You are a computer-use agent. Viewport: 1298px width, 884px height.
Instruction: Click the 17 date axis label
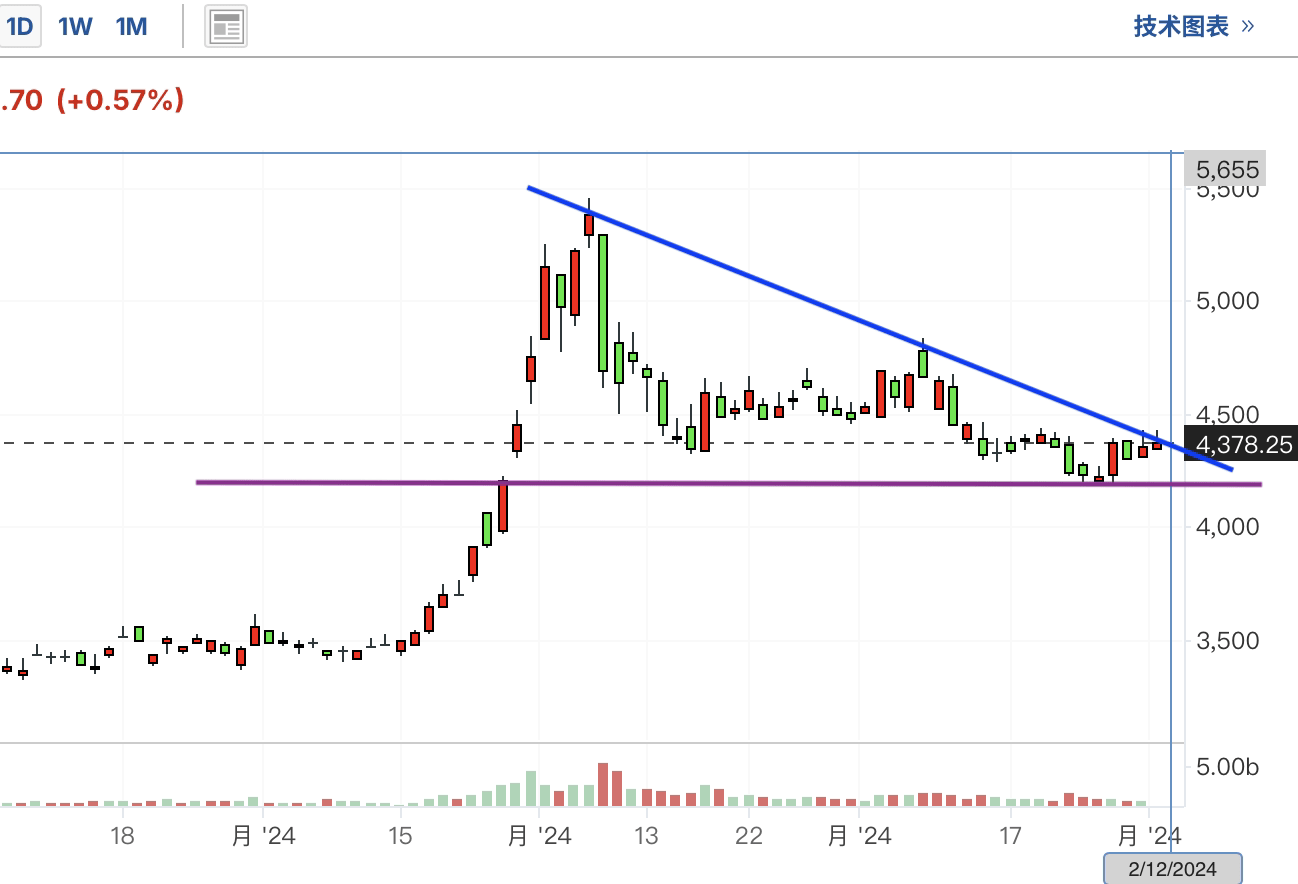pyautogui.click(x=1010, y=835)
